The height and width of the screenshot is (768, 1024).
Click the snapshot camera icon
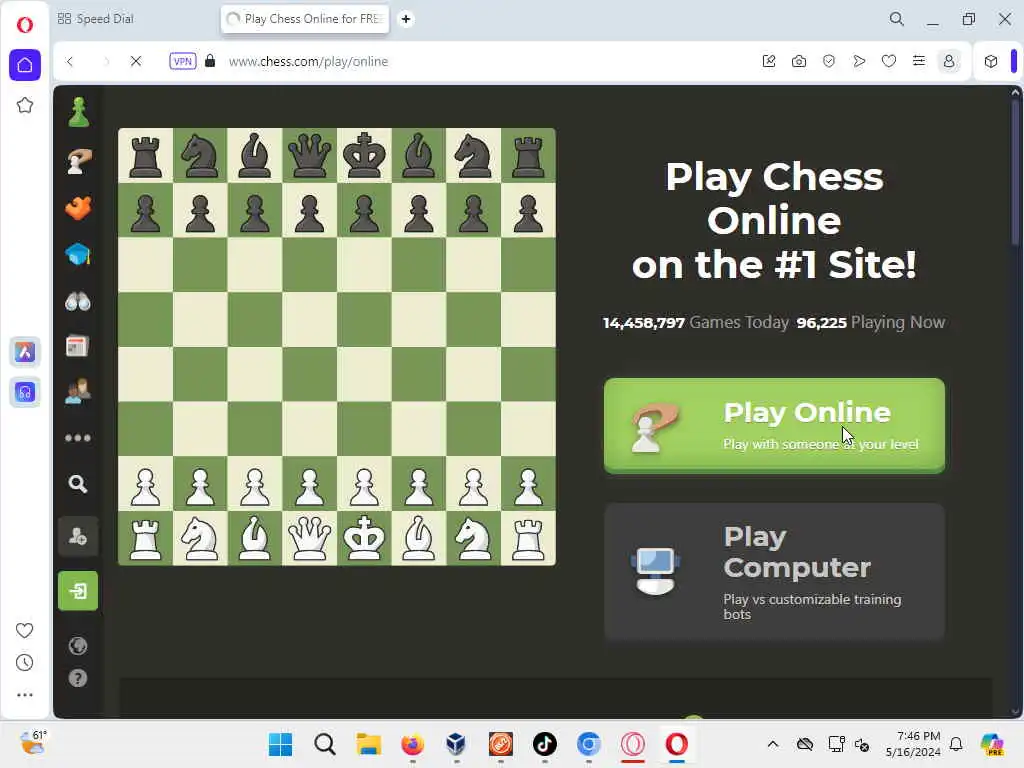pyautogui.click(x=799, y=61)
